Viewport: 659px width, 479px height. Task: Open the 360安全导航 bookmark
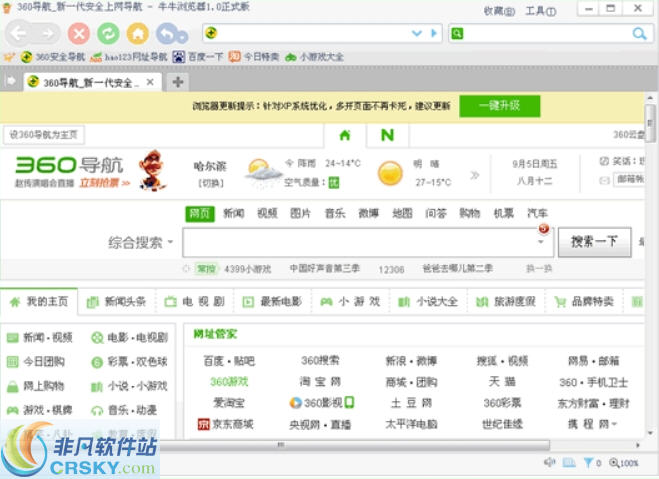tap(53, 57)
